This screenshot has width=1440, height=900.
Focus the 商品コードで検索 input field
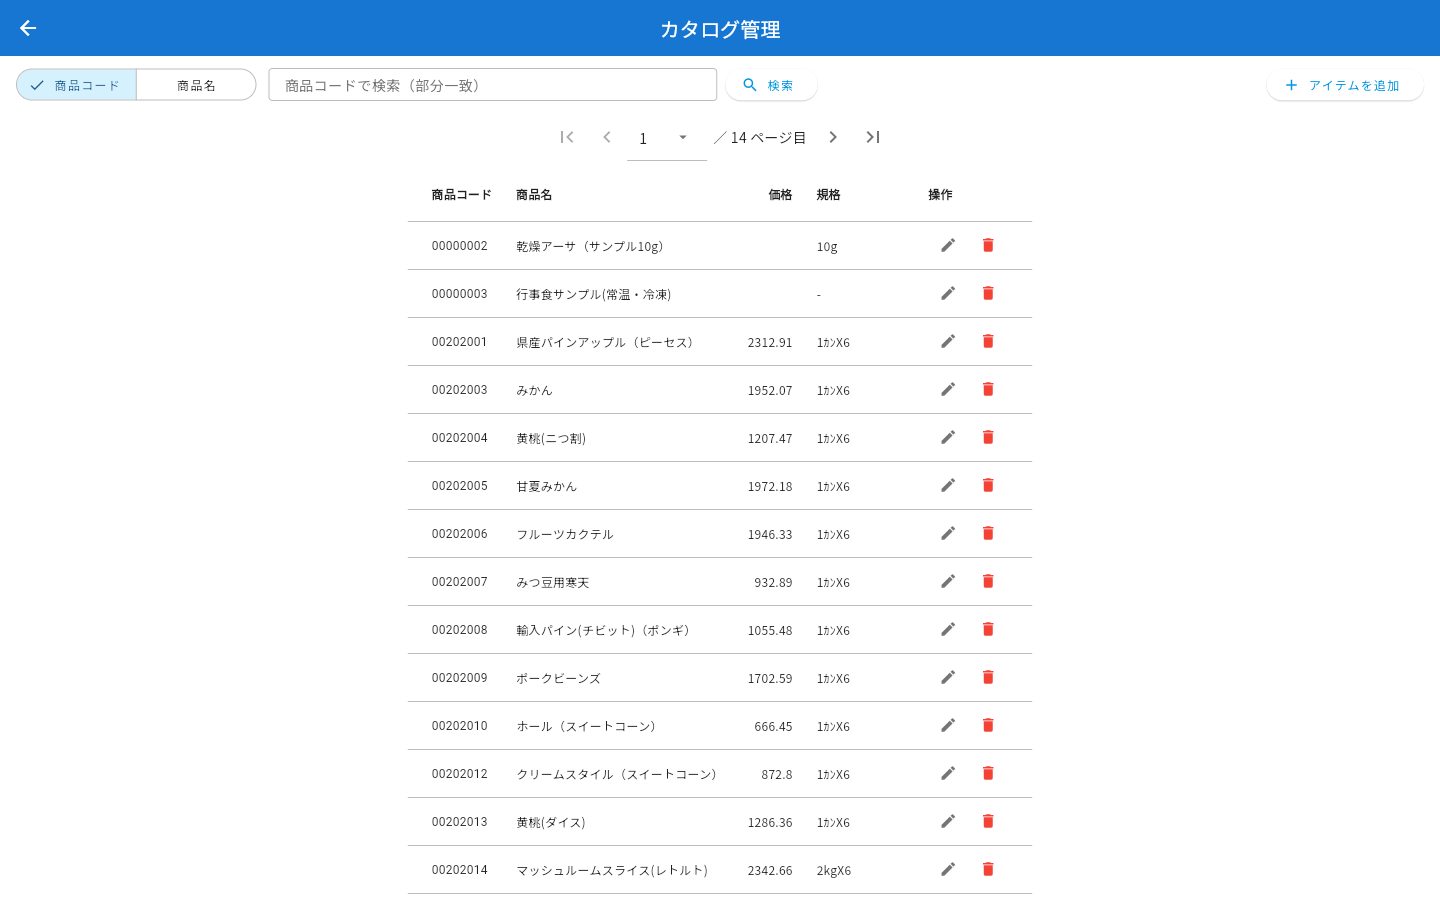coord(493,85)
